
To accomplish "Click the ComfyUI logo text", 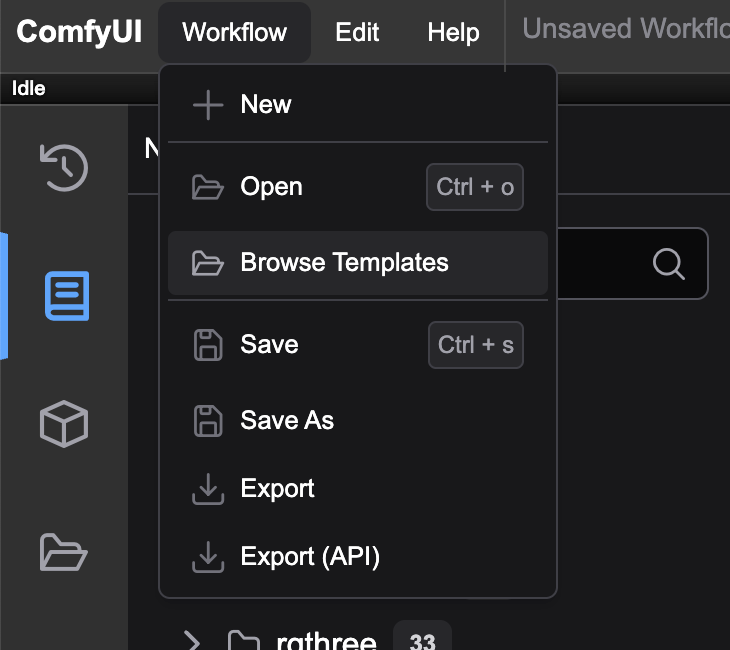I will [x=79, y=32].
